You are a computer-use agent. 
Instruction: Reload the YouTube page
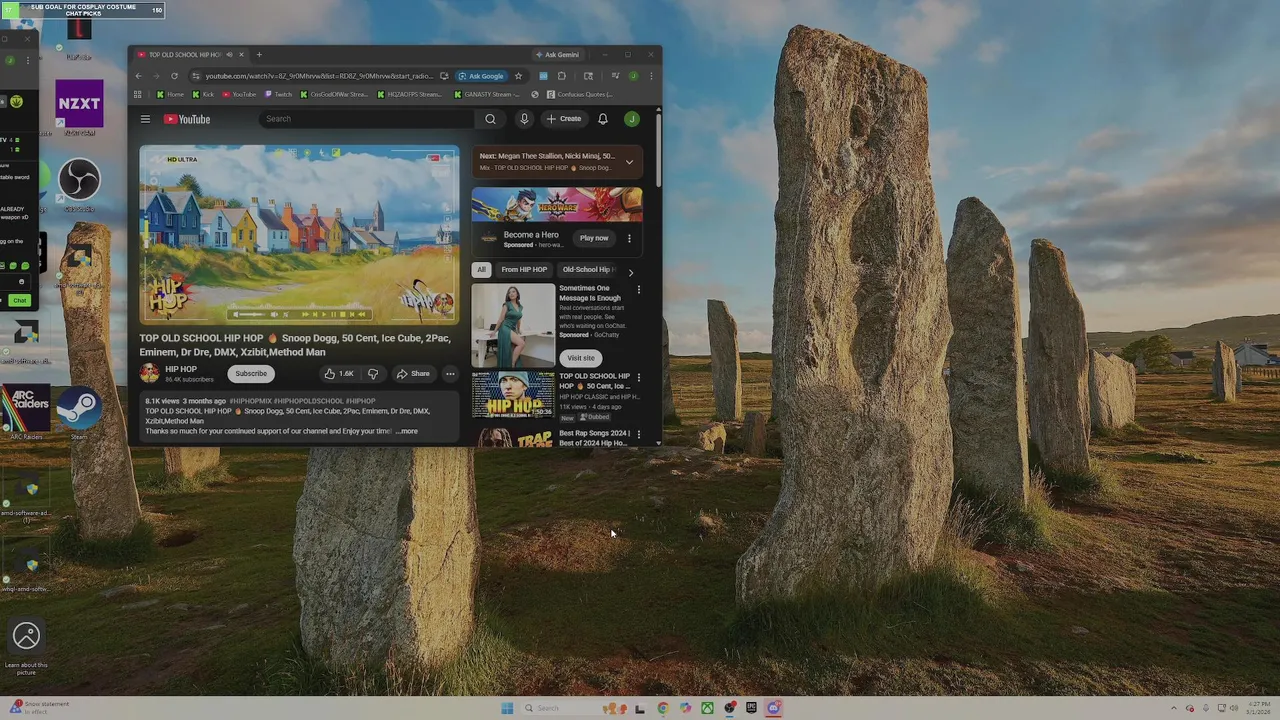174,76
